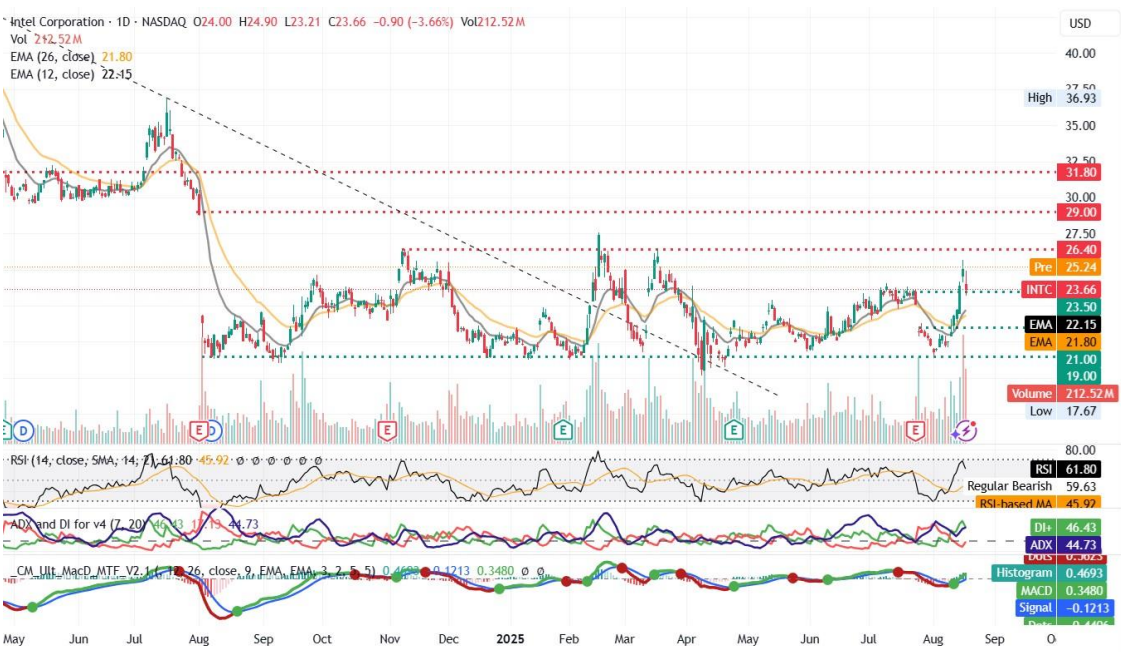Open the earnings marker above November 2024

(x=387, y=430)
